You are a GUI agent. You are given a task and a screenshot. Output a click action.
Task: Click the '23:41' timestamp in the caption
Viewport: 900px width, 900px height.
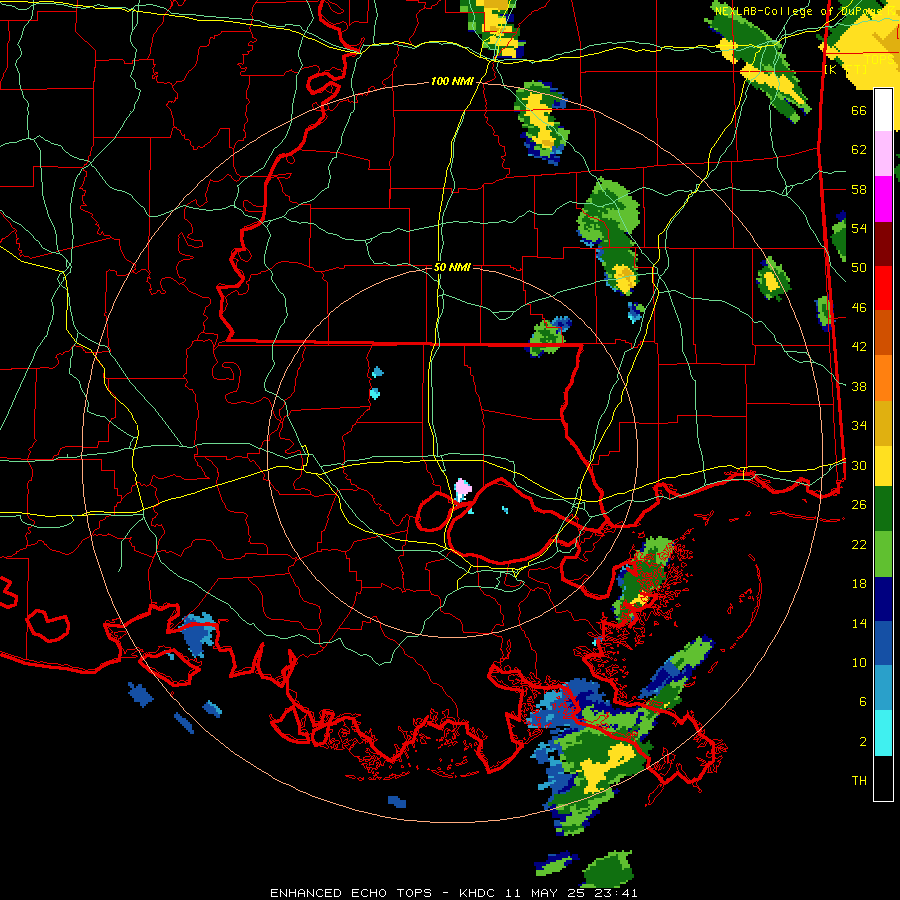coord(615,893)
